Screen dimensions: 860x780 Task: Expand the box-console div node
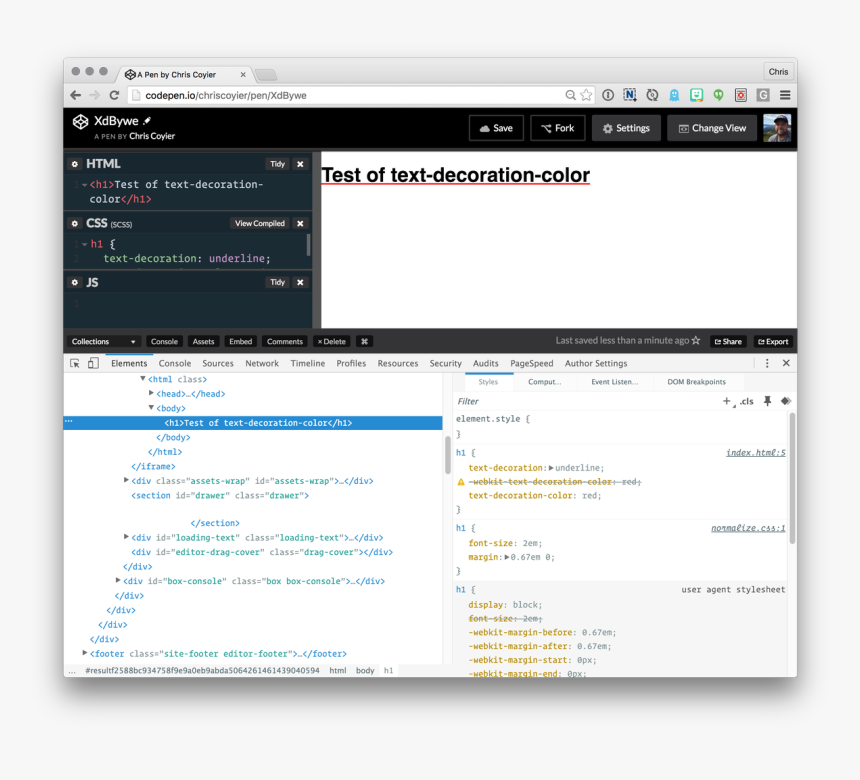pyautogui.click(x=118, y=580)
